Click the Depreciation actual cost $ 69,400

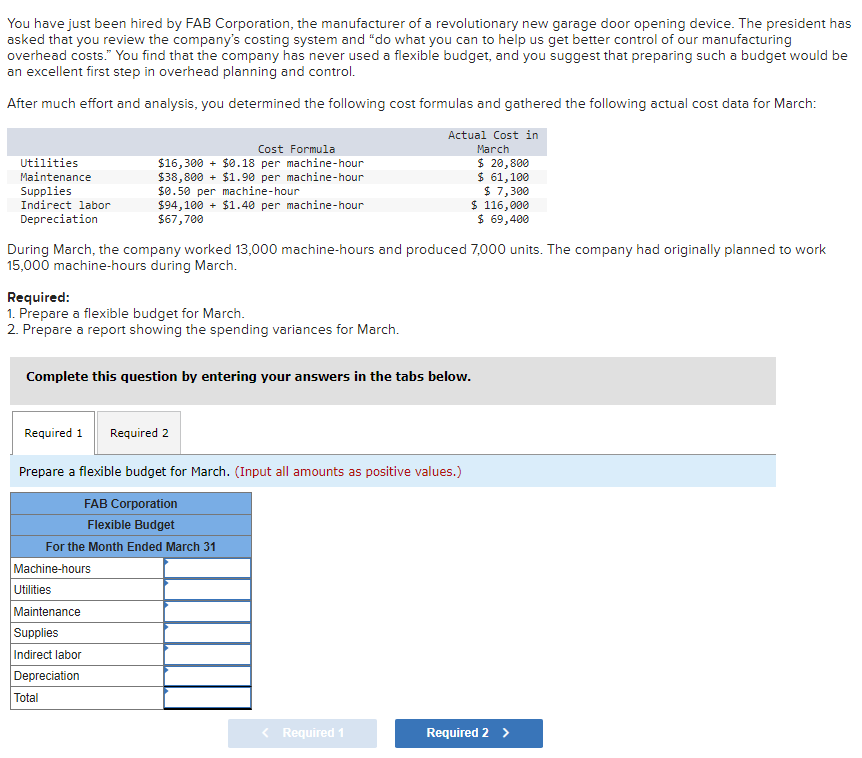[503, 219]
